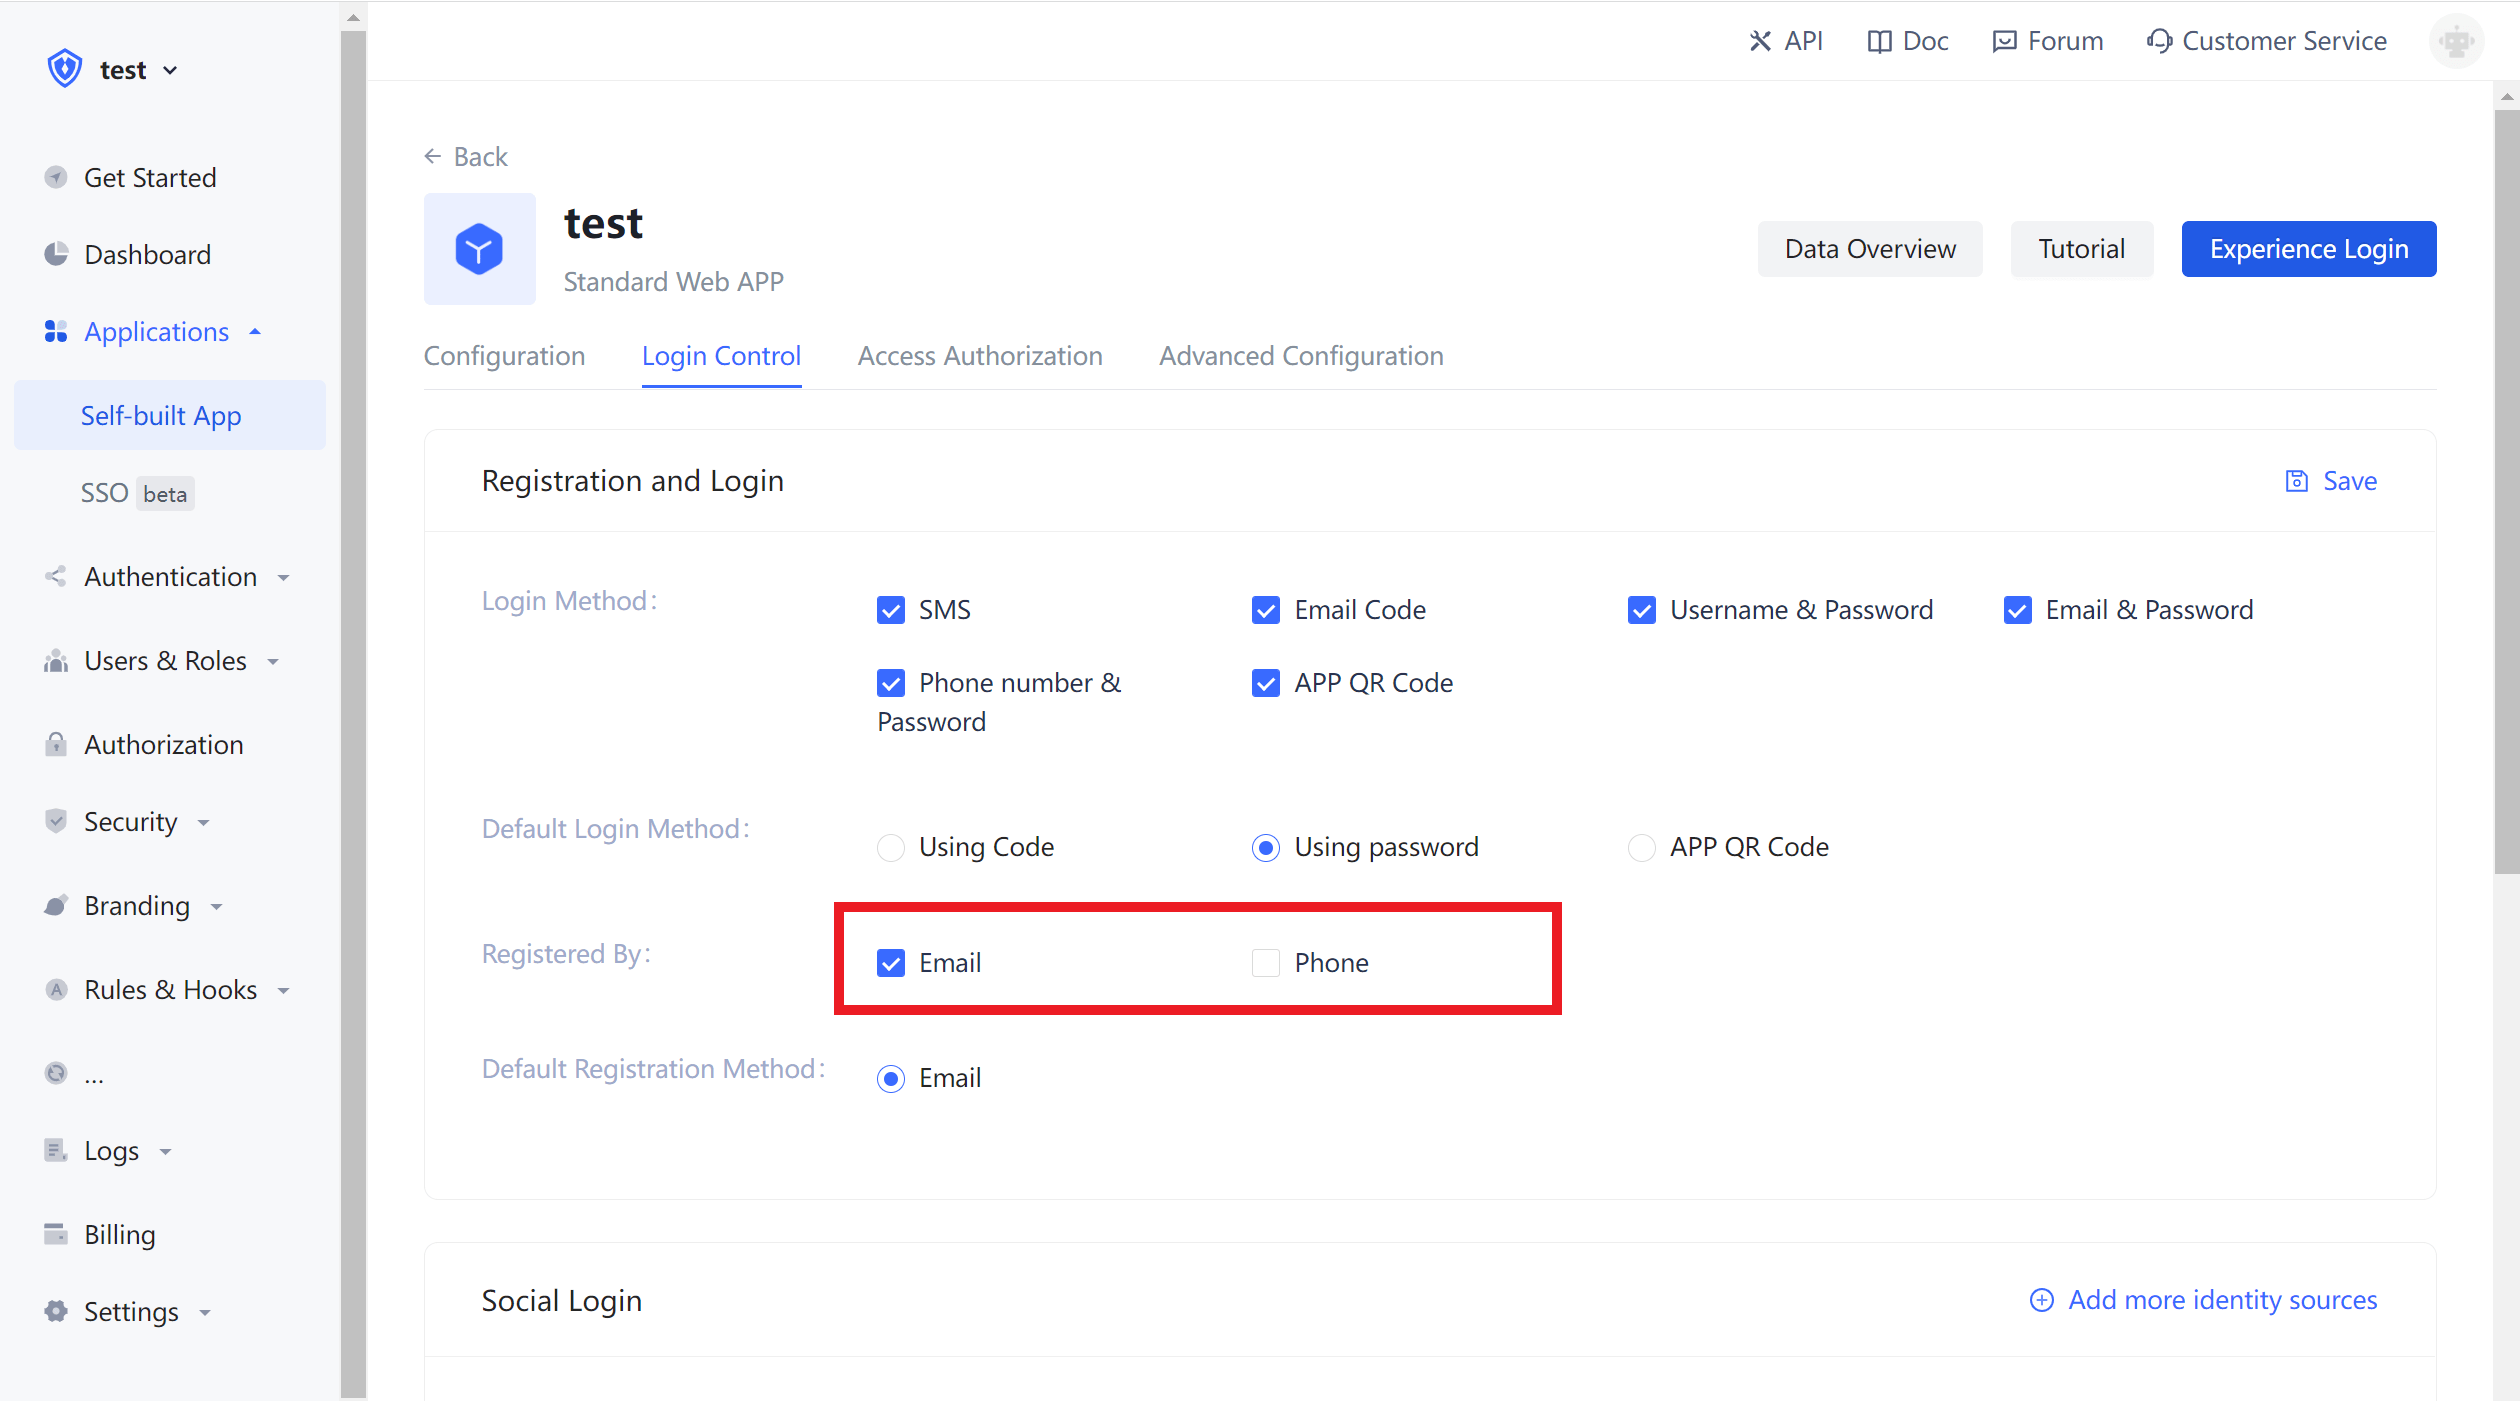Click the user avatar icon
Screen dimensions: 2520x1401
point(2456,41)
